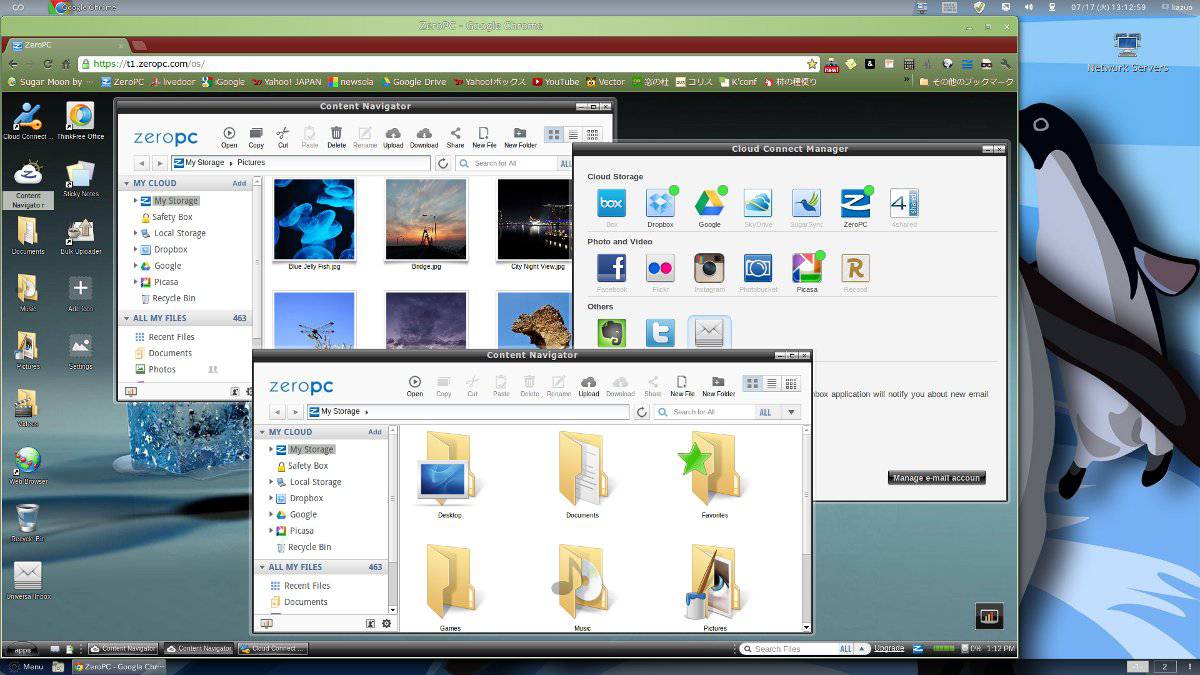Screen dimensions: 1200x675
Task: Click Download in the Pictures Content Navigator toolbar
Action: (424, 137)
